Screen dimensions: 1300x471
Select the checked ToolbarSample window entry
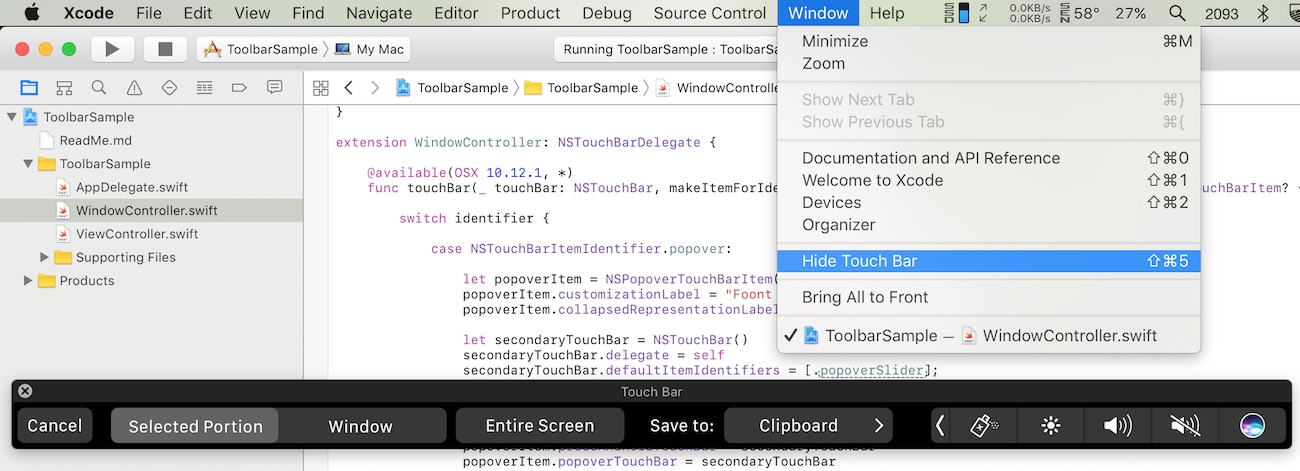pos(989,335)
